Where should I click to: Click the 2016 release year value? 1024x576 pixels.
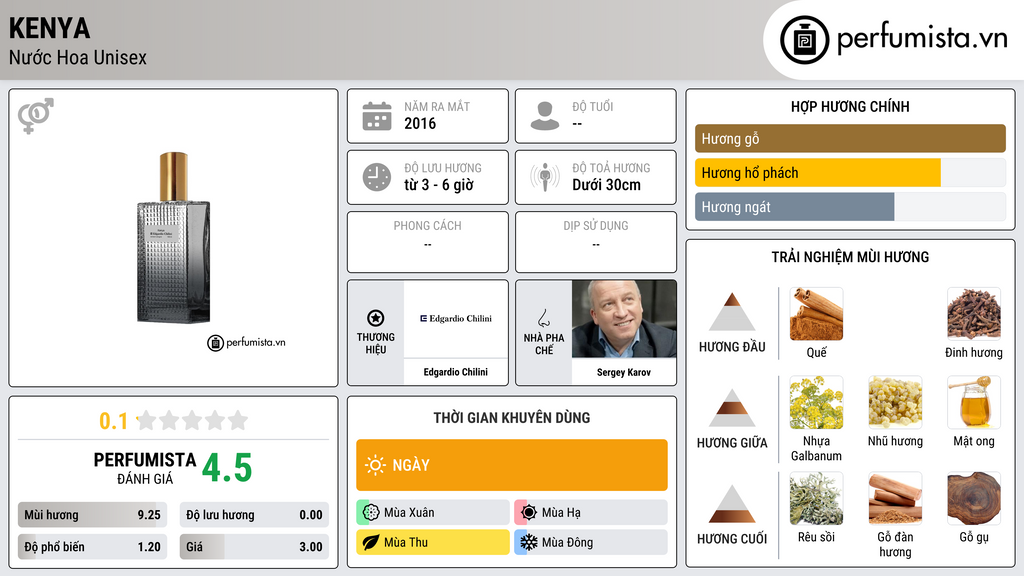420,123
